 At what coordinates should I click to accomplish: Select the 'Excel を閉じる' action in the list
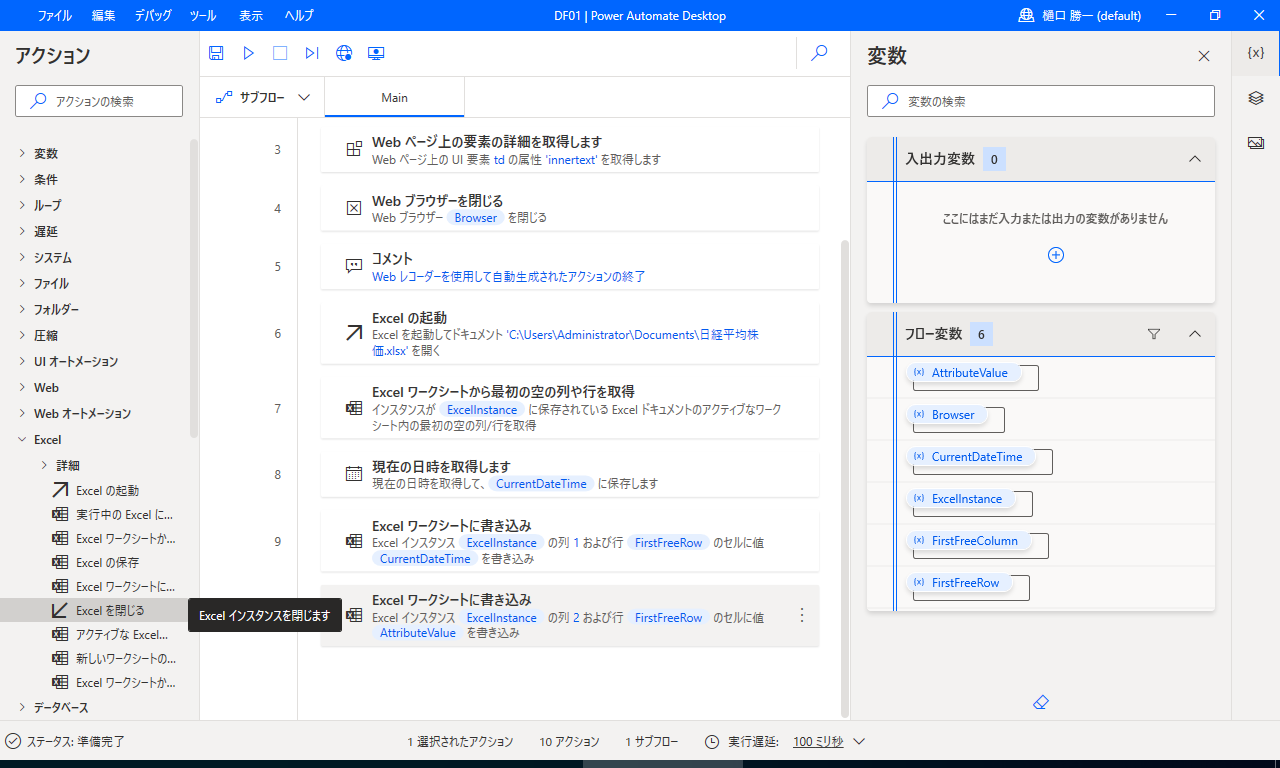(x=99, y=610)
